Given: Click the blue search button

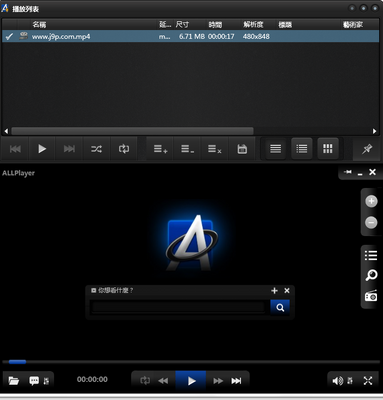Looking at the screenshot, I should click(x=280, y=307).
